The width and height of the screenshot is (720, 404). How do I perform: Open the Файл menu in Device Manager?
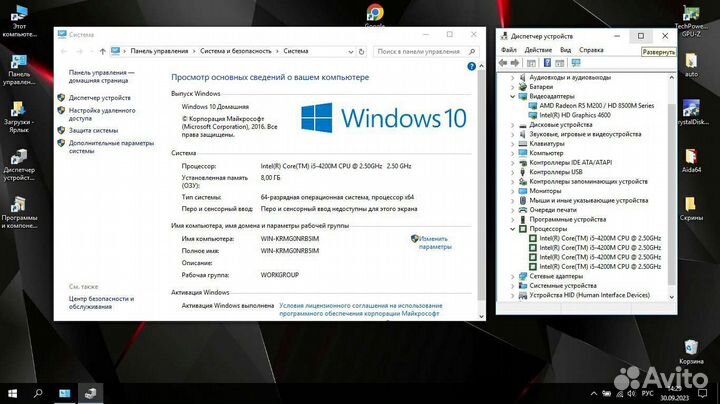click(508, 50)
